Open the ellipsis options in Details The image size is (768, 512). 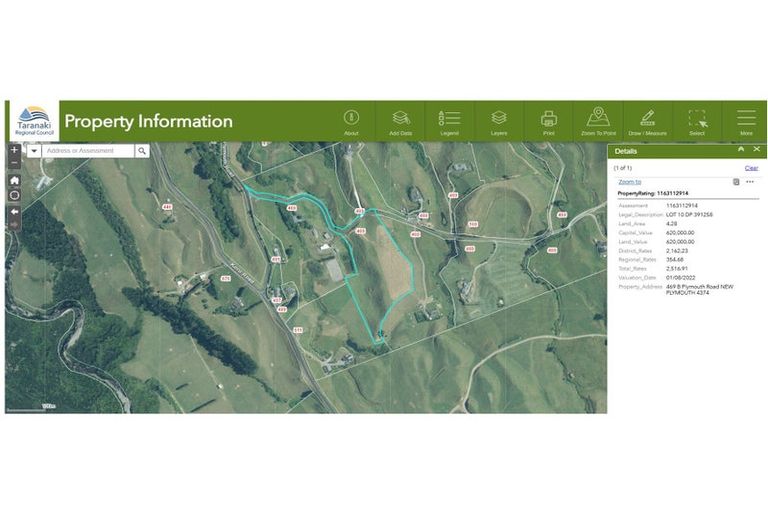(x=750, y=182)
